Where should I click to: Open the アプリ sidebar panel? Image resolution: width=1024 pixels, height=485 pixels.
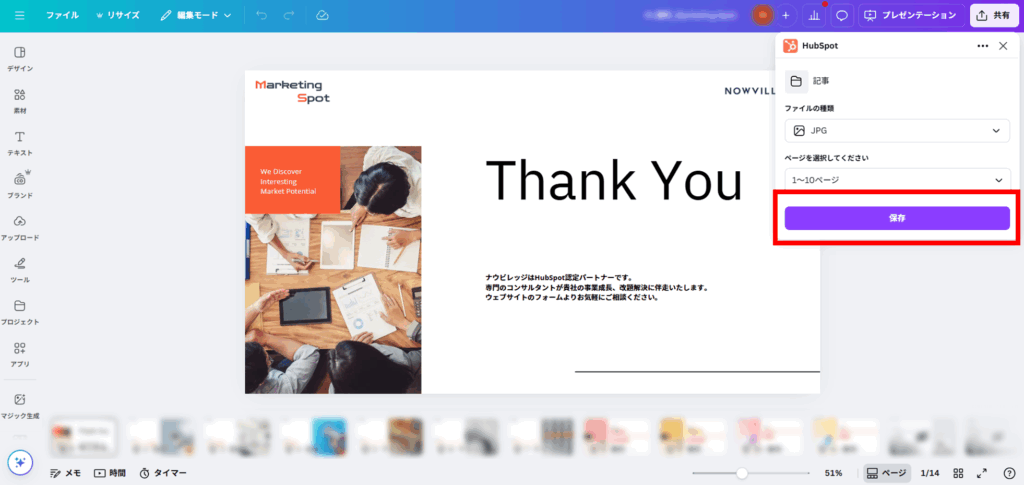pyautogui.click(x=20, y=354)
